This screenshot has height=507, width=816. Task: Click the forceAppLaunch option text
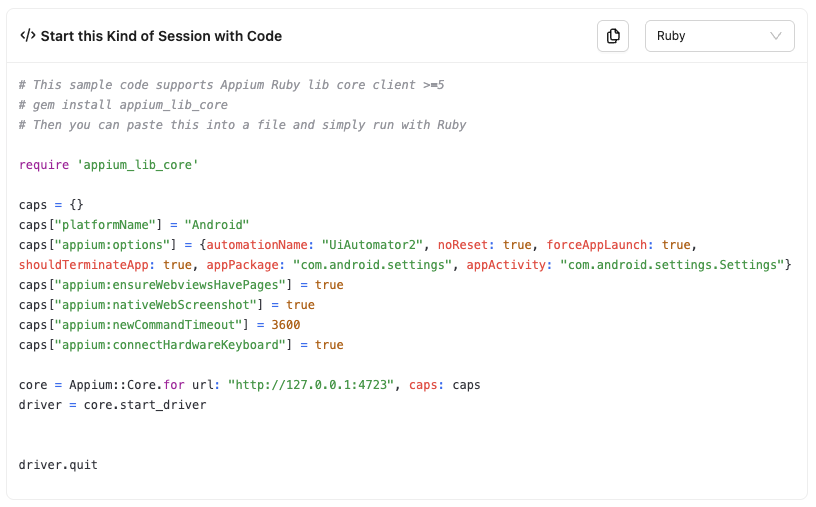(596, 245)
